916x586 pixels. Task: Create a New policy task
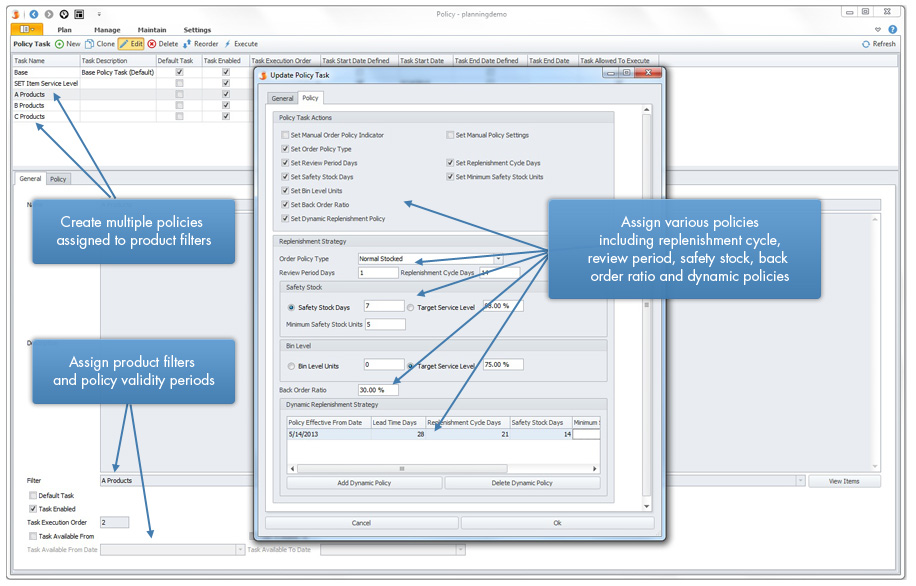(x=68, y=44)
